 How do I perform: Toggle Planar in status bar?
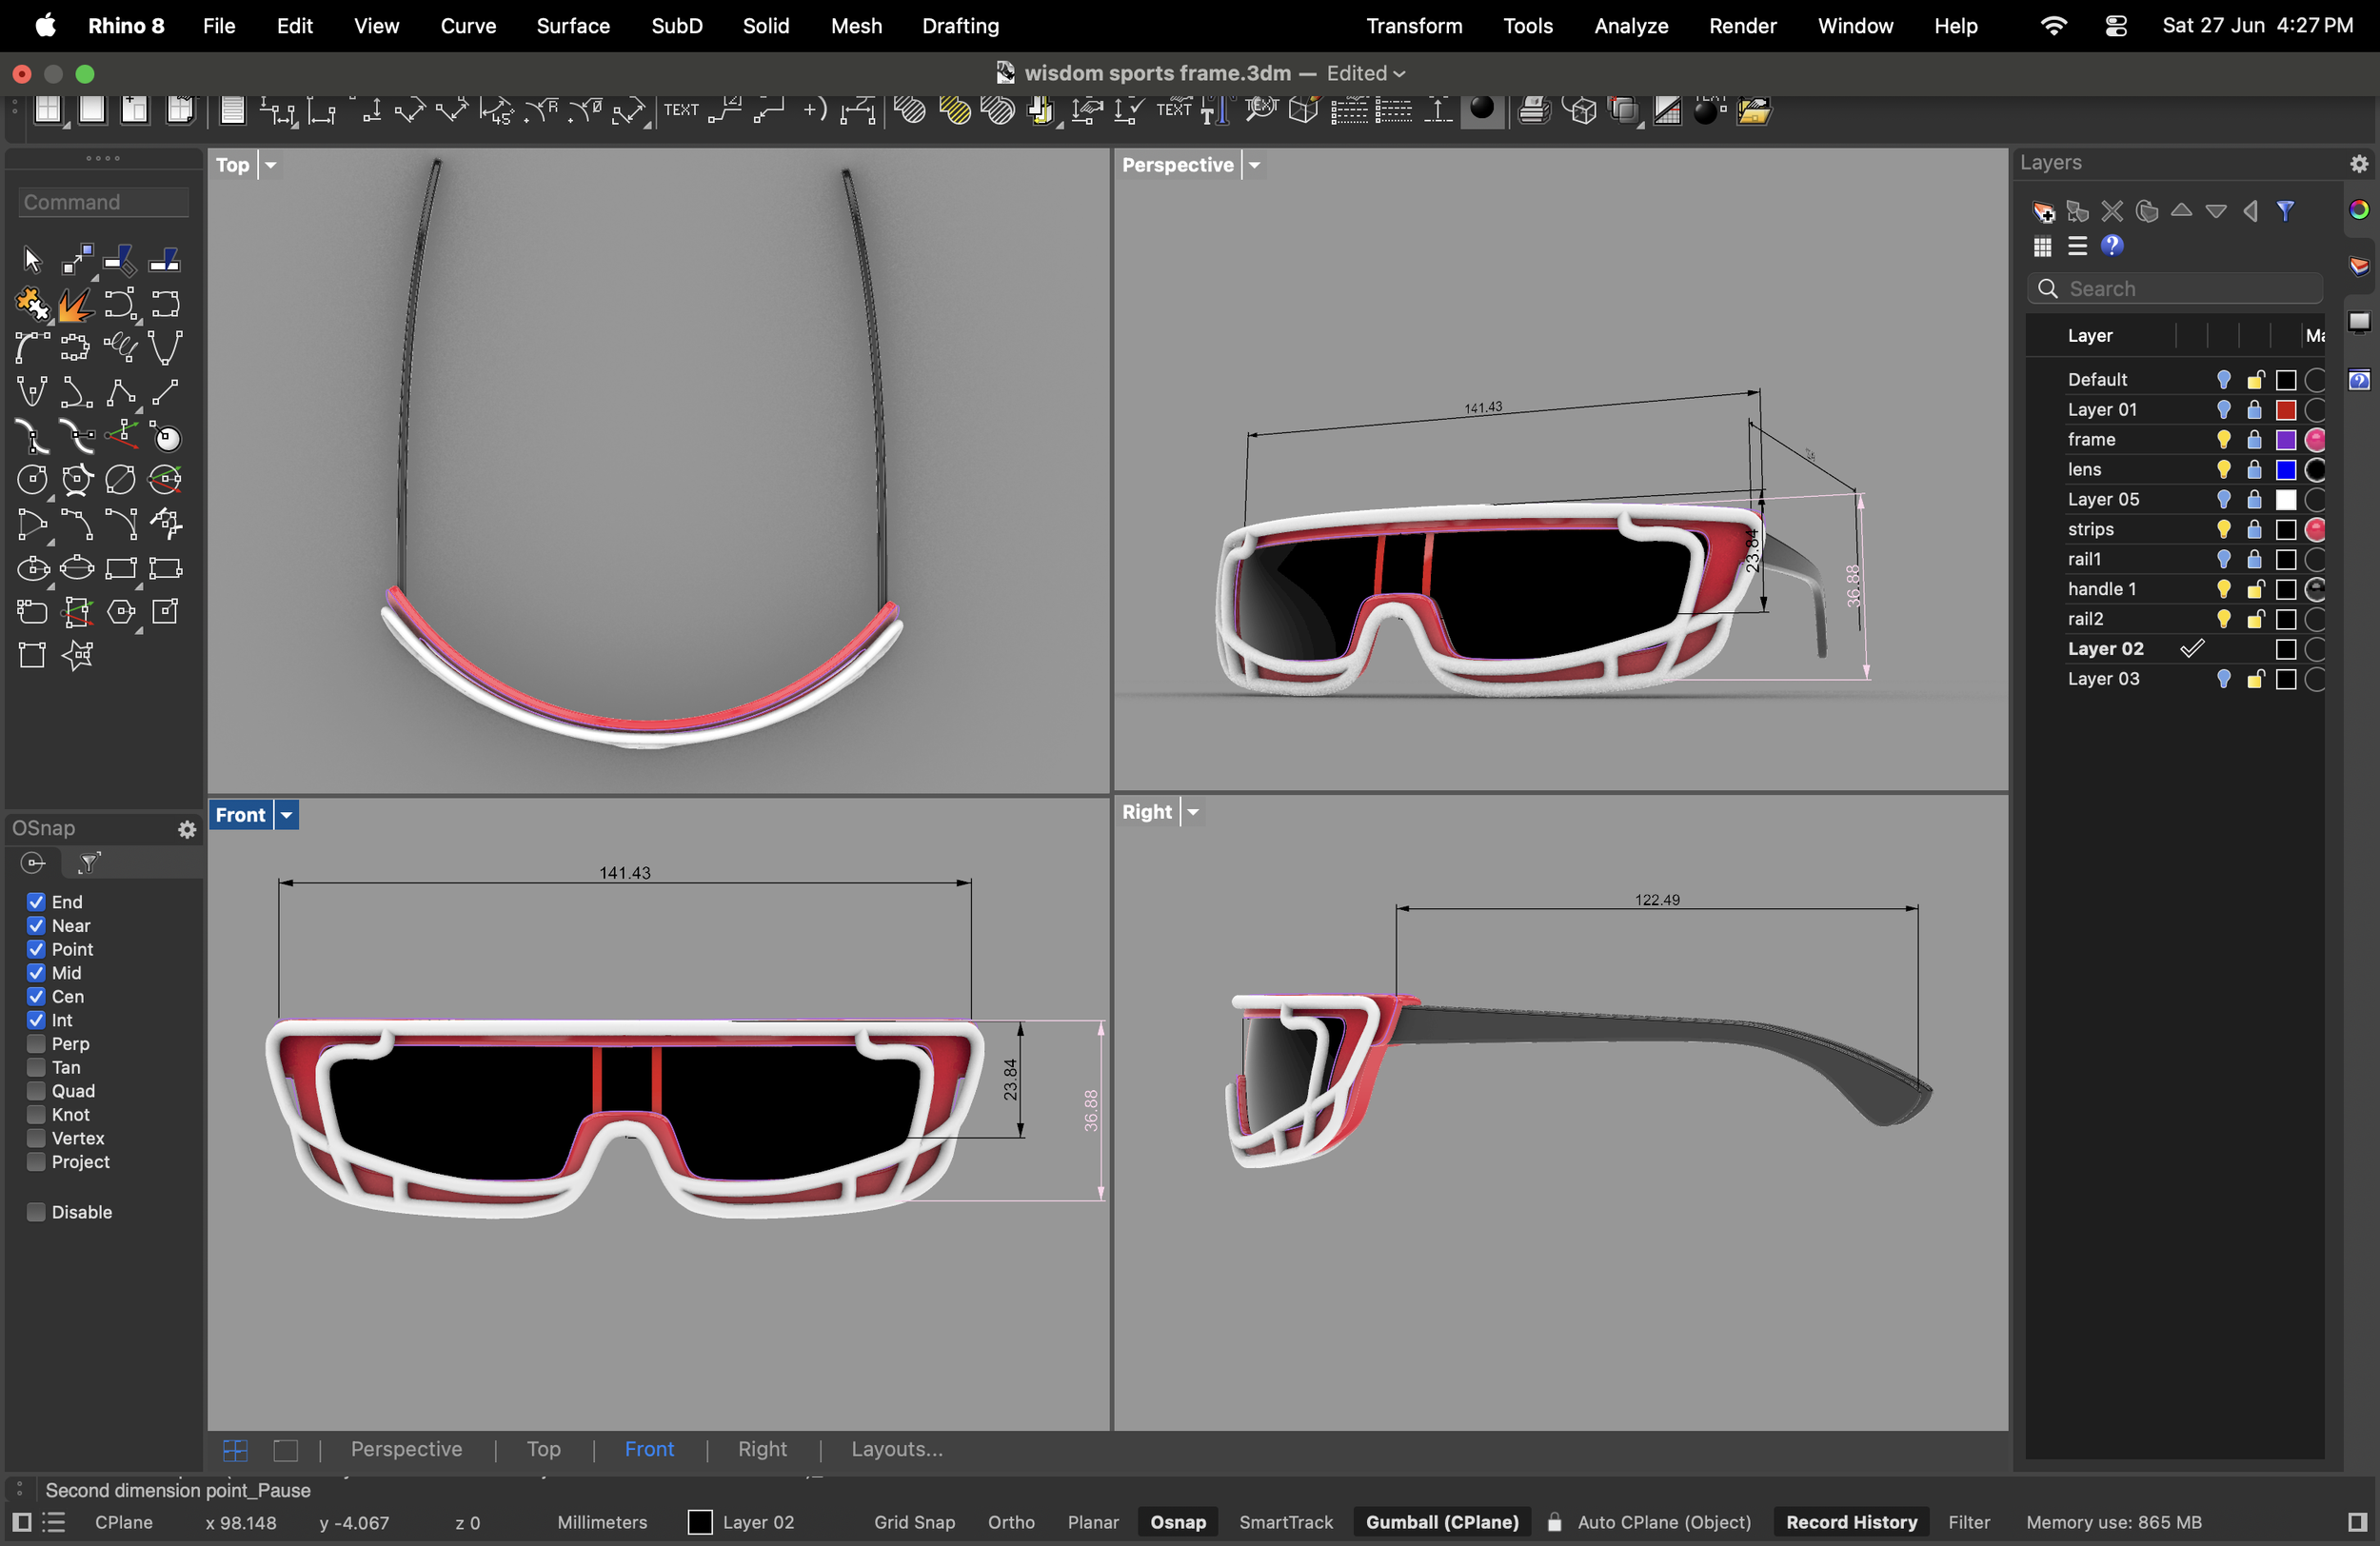(x=1093, y=1522)
